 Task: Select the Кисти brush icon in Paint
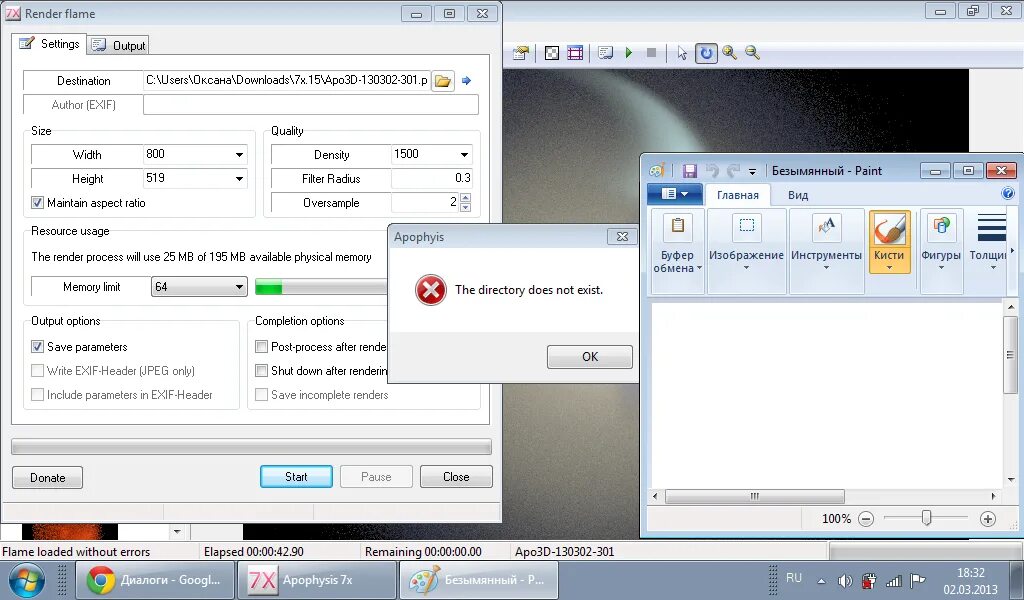point(889,230)
